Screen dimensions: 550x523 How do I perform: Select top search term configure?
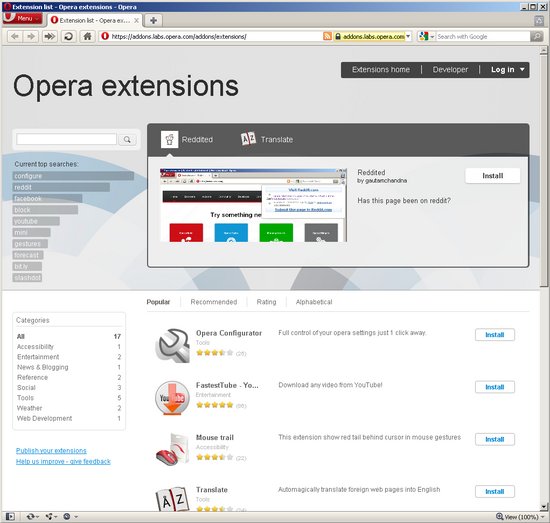click(73, 176)
